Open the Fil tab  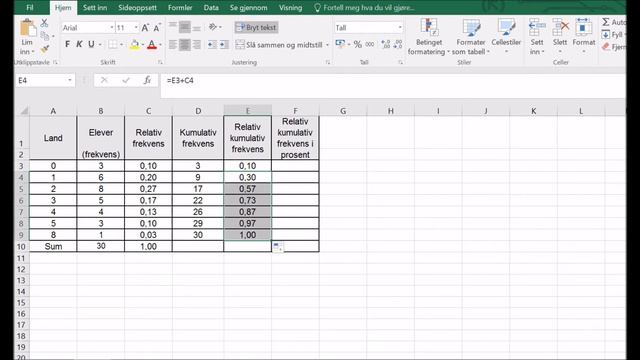30,7
